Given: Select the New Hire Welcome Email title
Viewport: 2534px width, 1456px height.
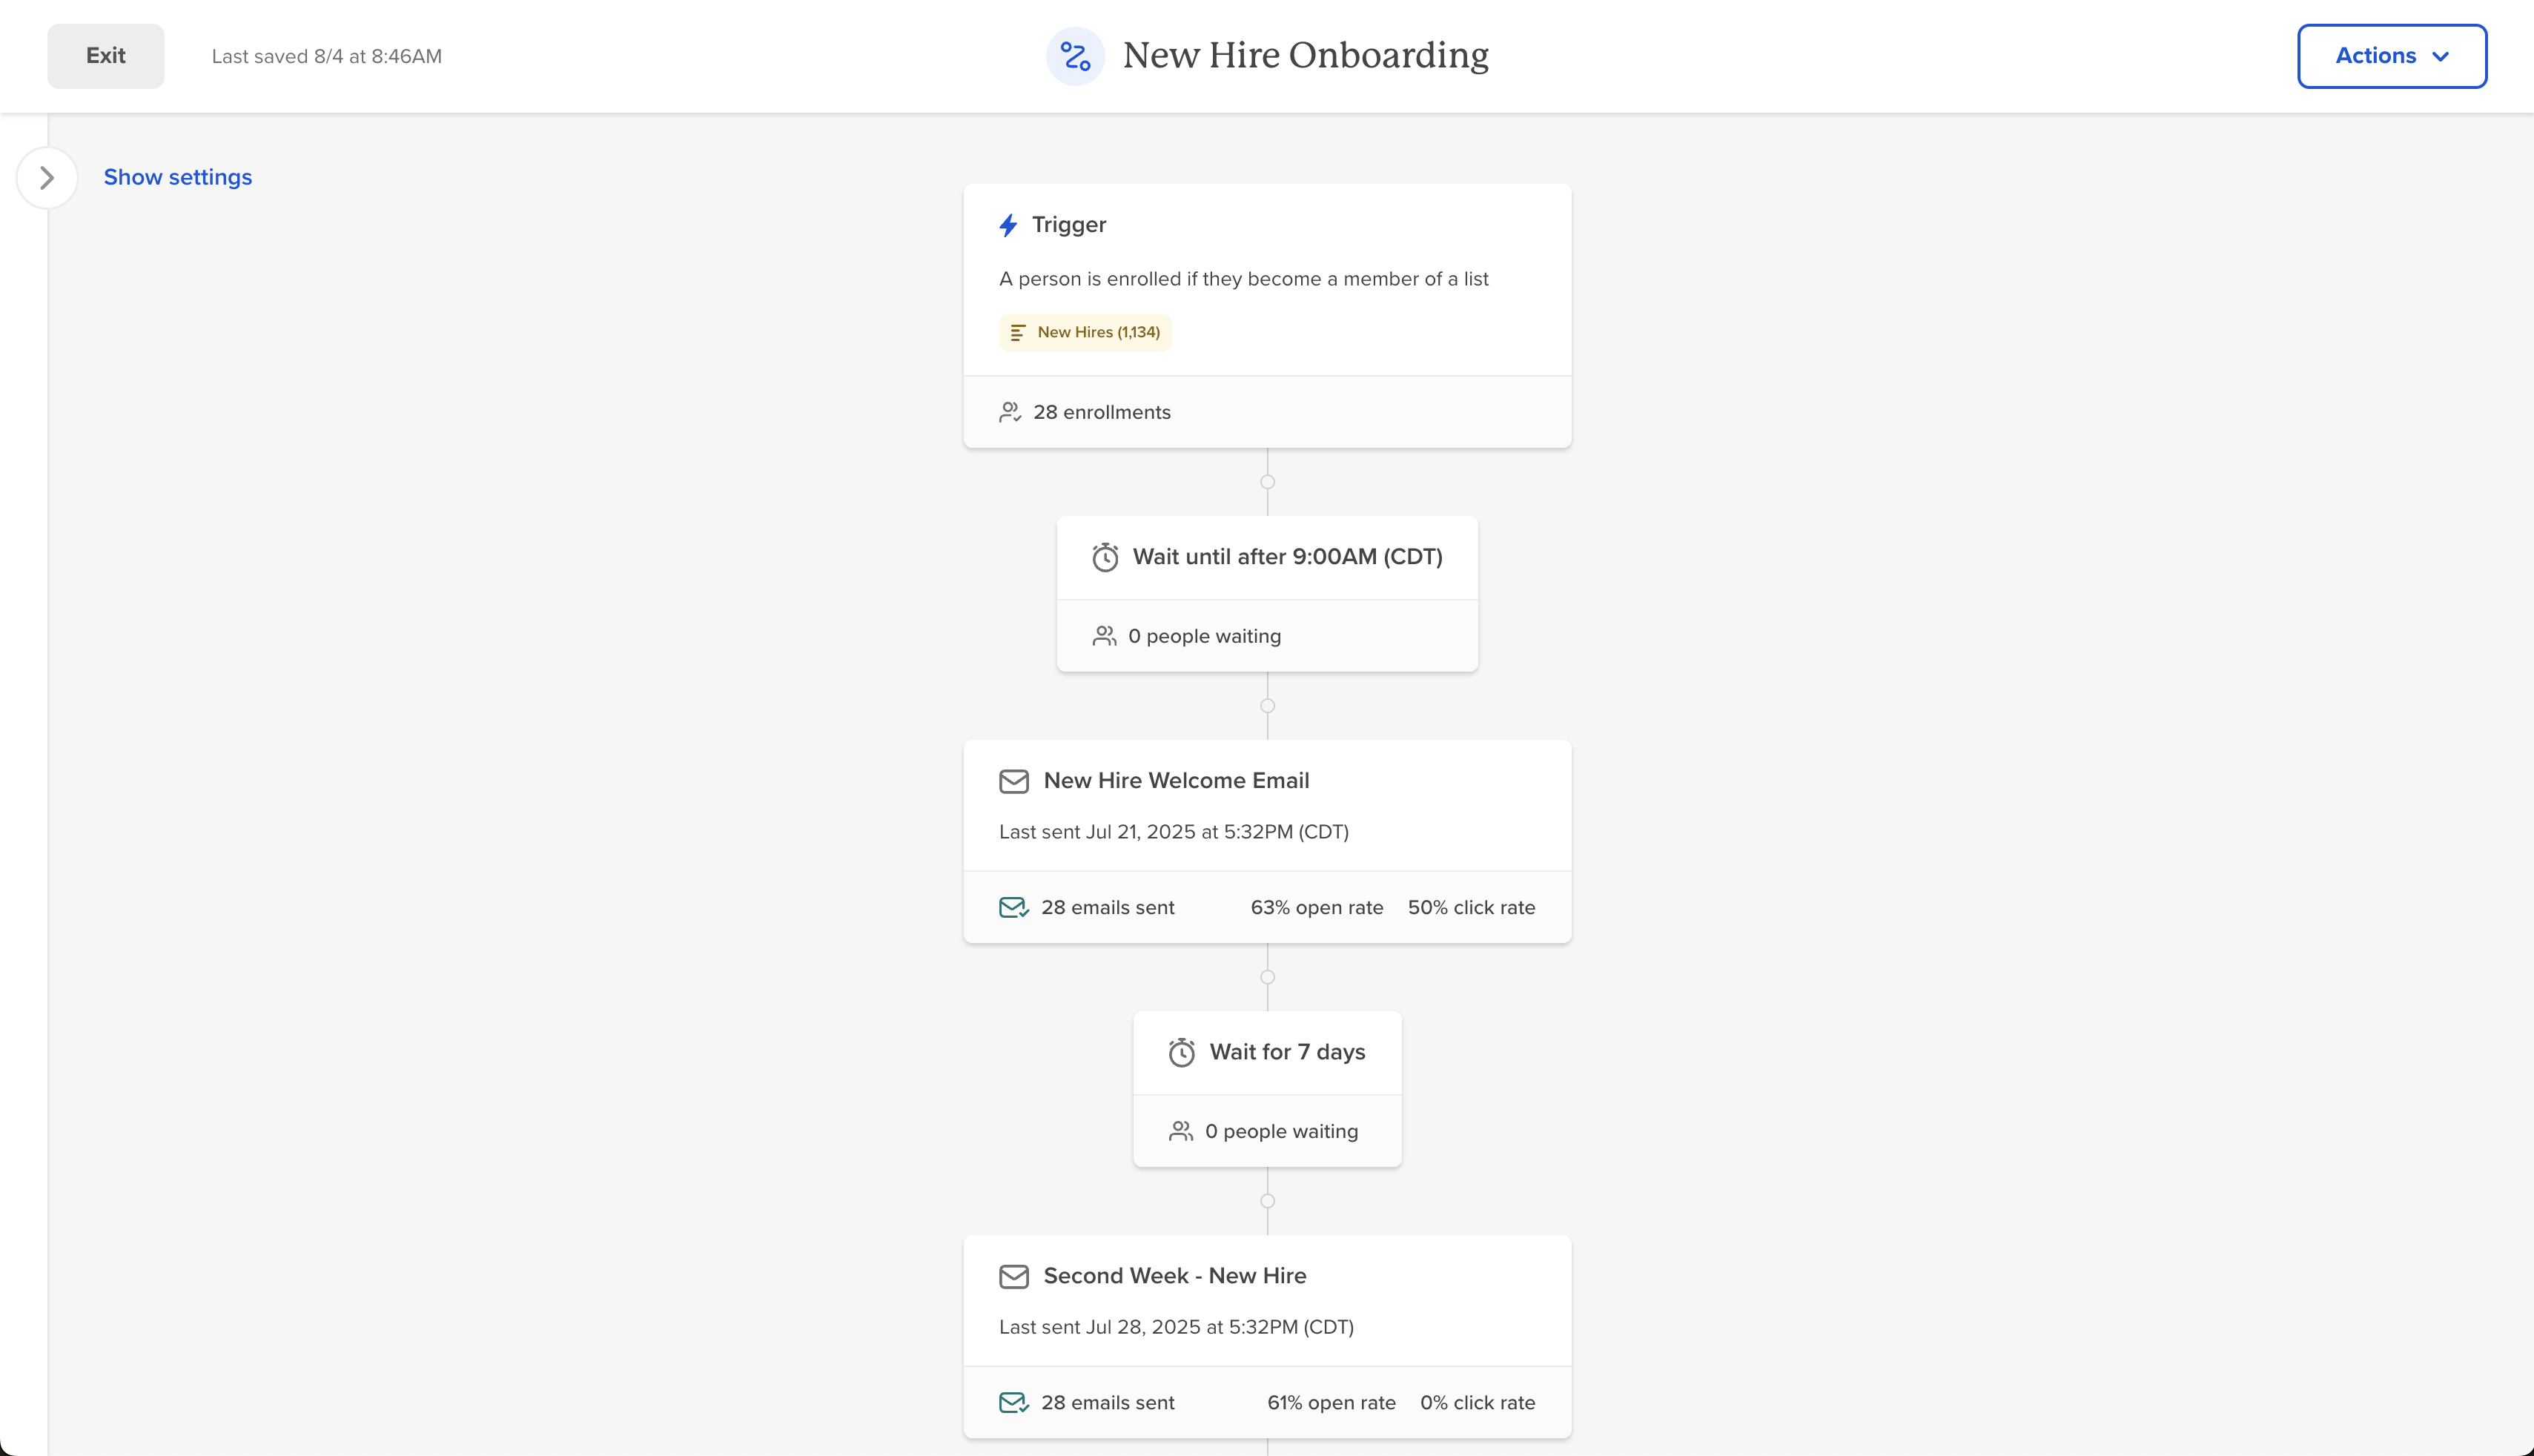Looking at the screenshot, I should [x=1176, y=781].
